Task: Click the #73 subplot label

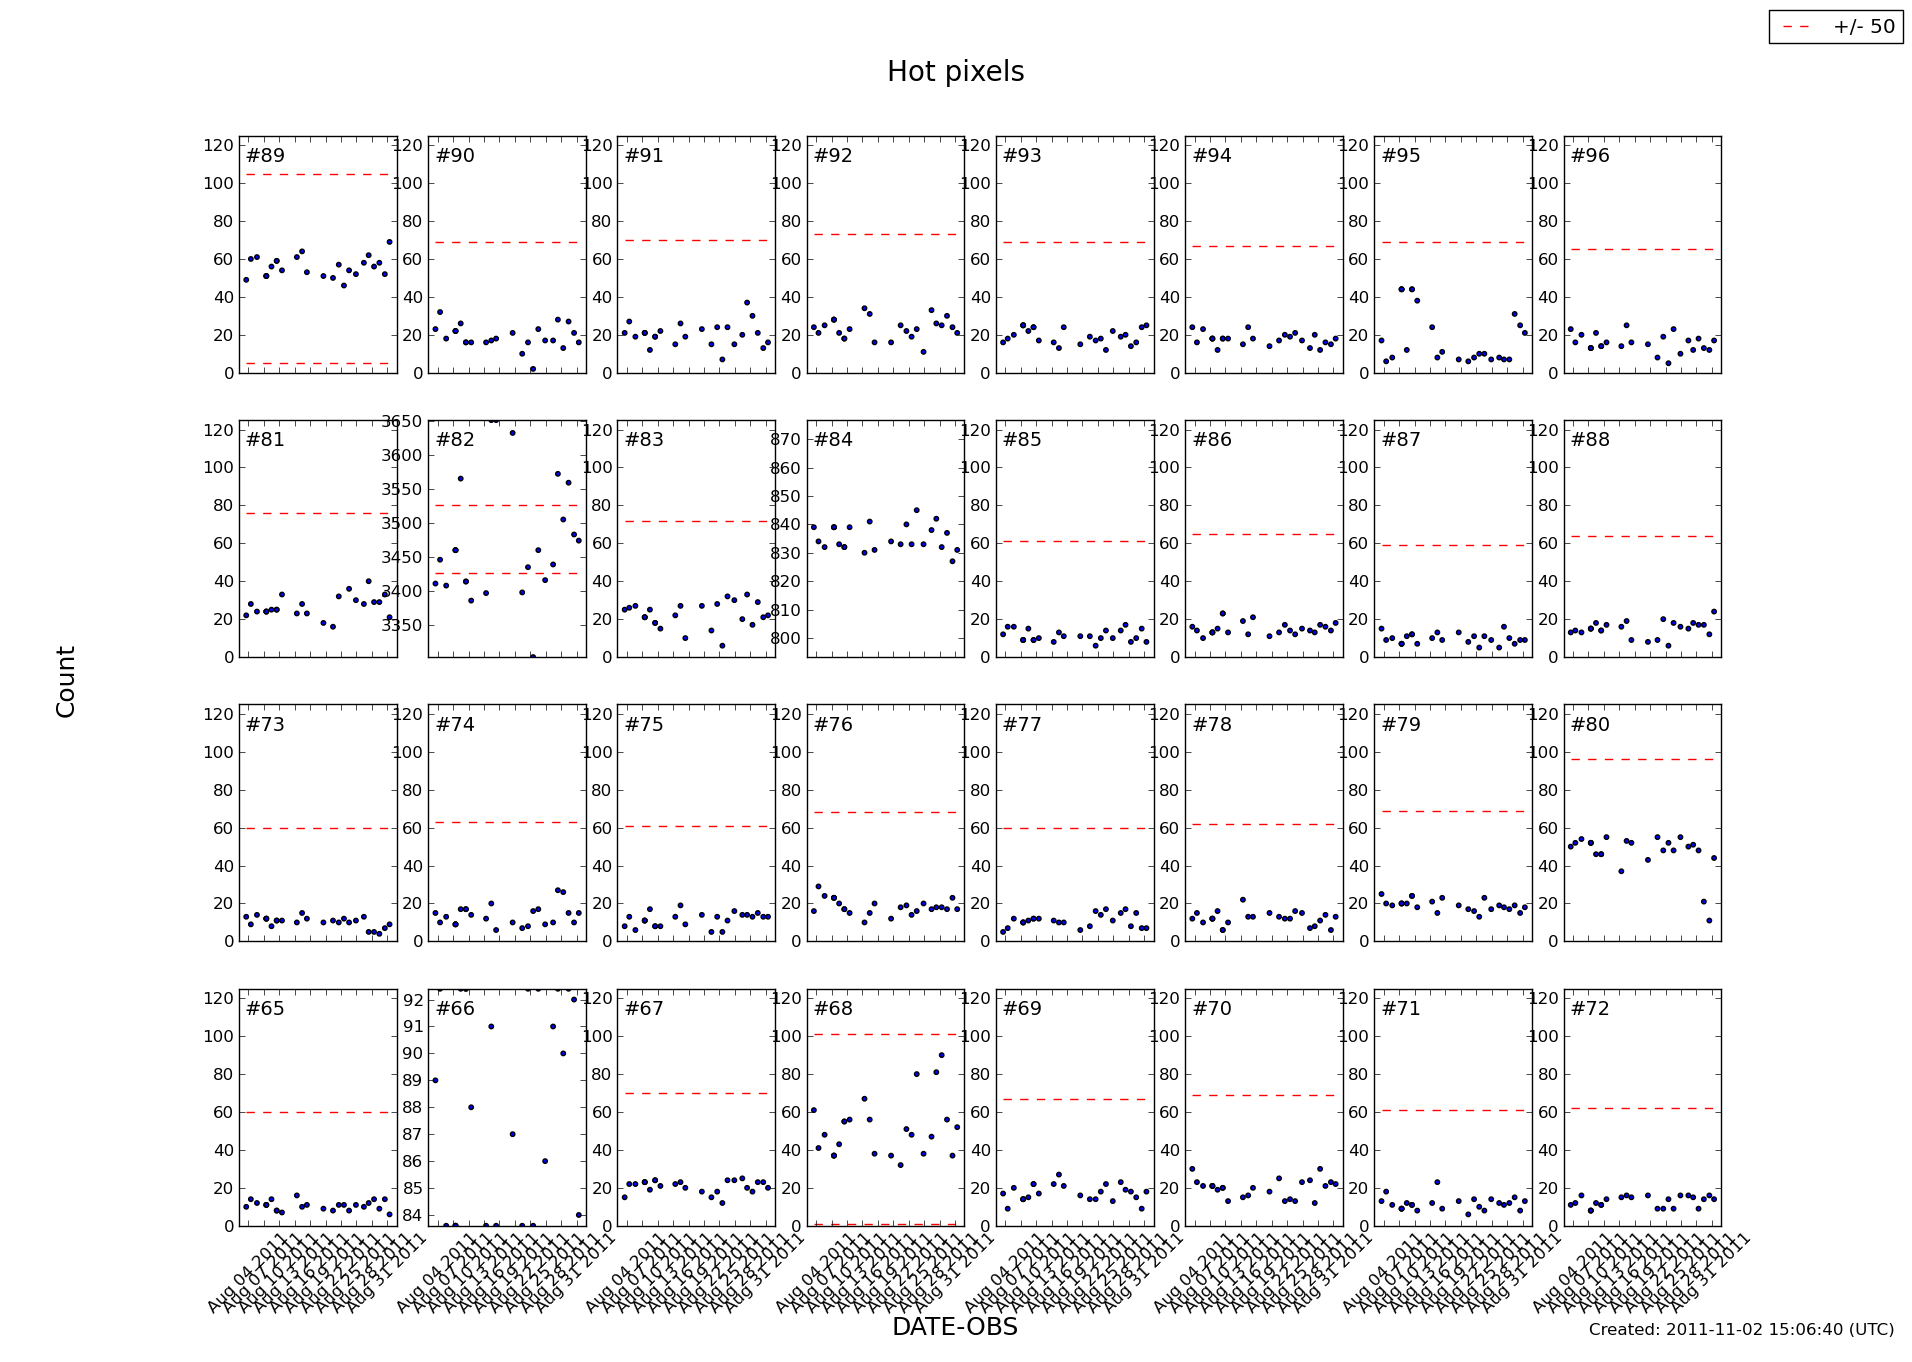Action: tap(265, 725)
